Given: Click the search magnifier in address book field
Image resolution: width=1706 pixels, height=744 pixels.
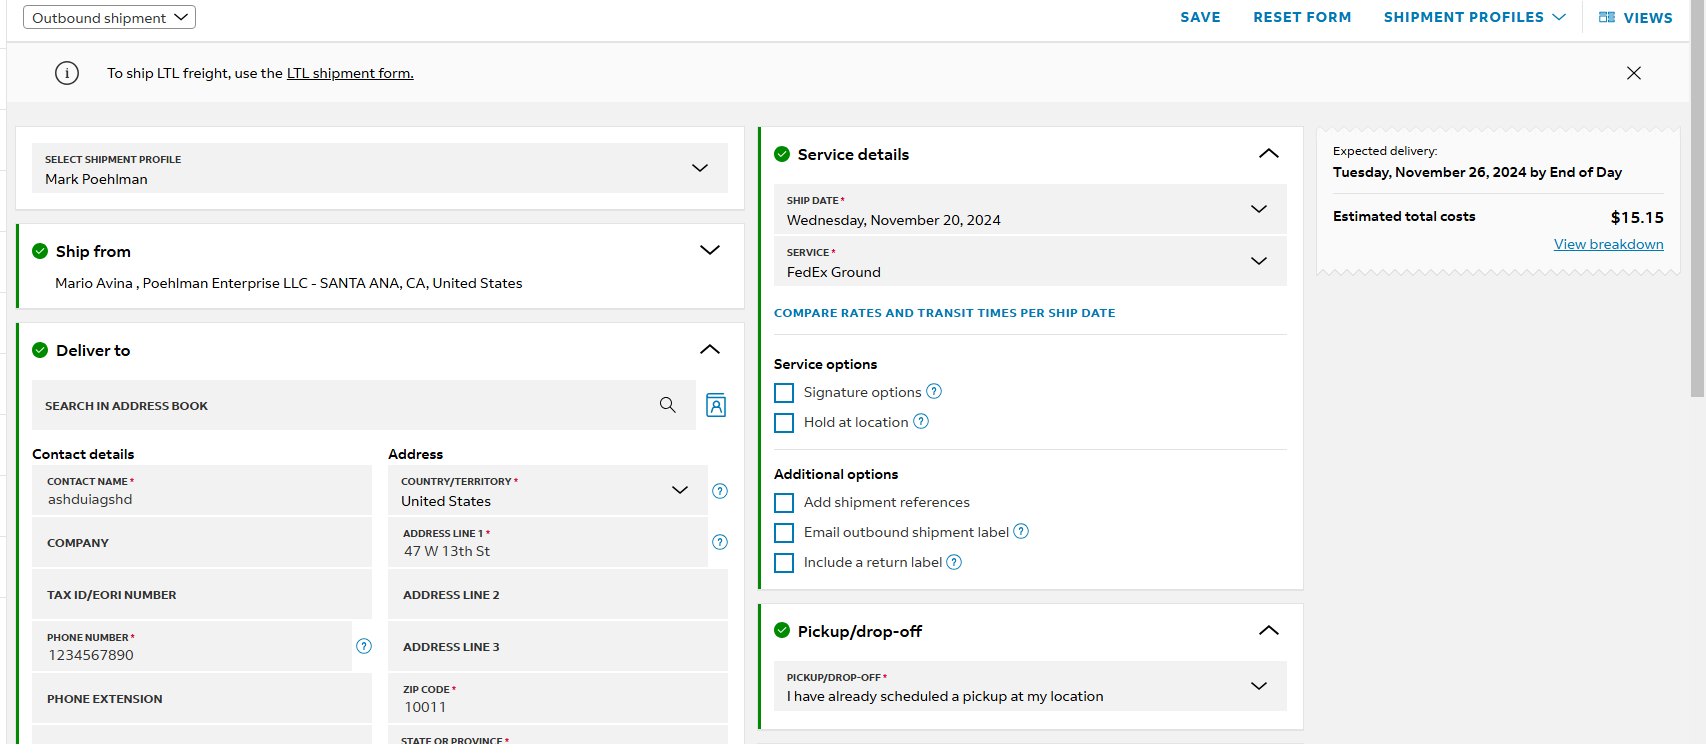Looking at the screenshot, I should [x=668, y=405].
